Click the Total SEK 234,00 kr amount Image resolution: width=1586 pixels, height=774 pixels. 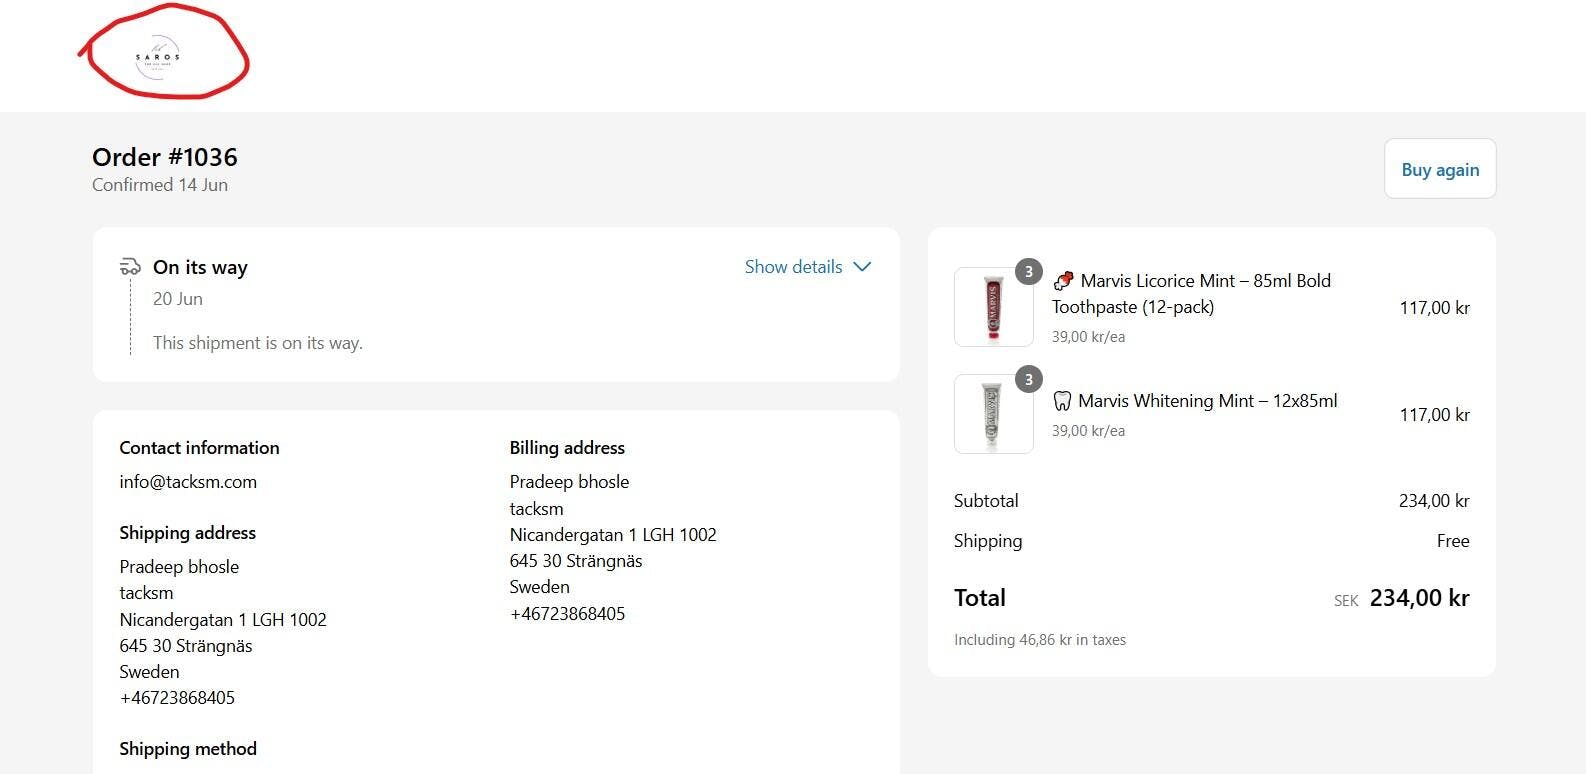click(1401, 598)
